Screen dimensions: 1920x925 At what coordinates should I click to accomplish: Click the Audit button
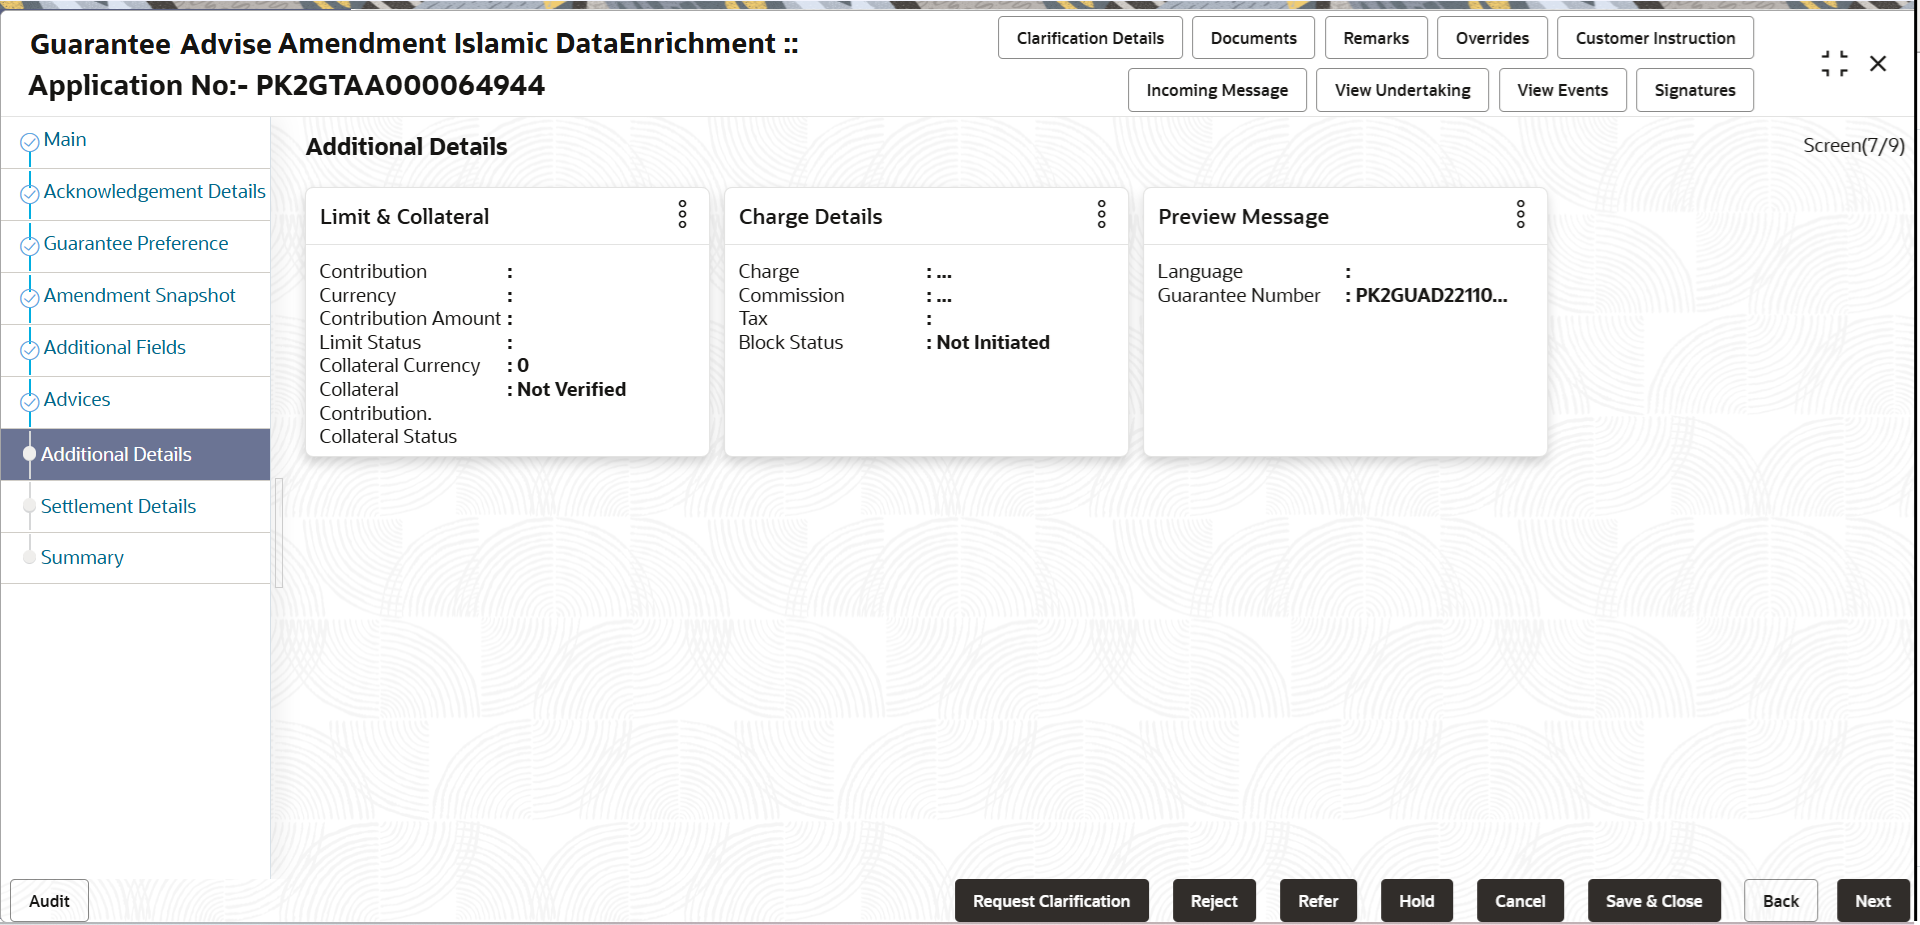(x=49, y=901)
